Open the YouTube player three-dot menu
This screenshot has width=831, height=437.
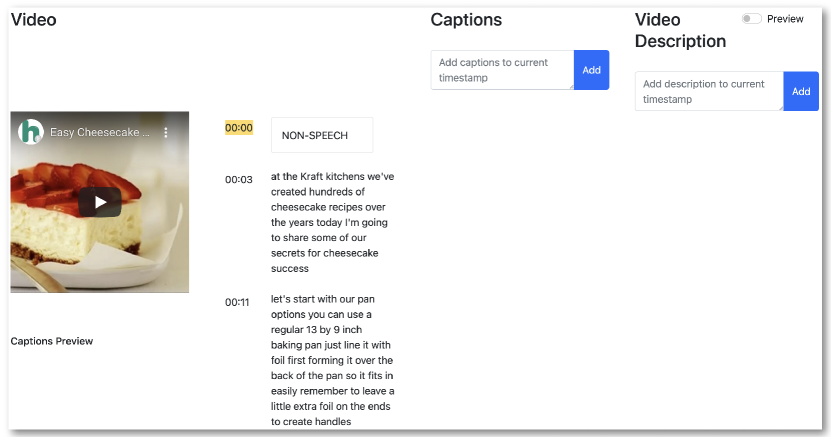point(167,132)
